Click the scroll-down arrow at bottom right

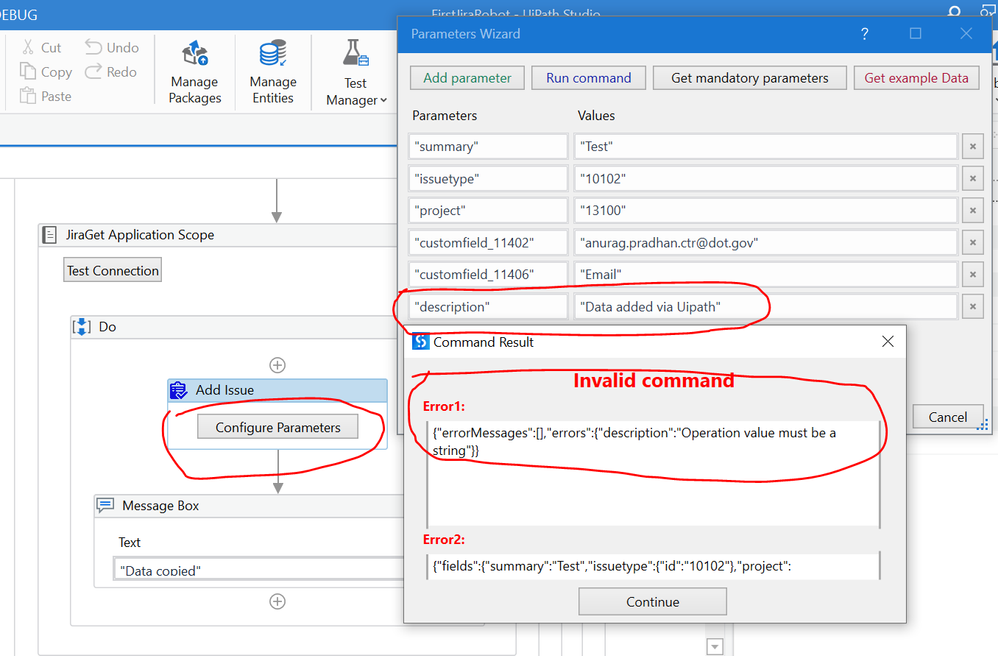[715, 646]
